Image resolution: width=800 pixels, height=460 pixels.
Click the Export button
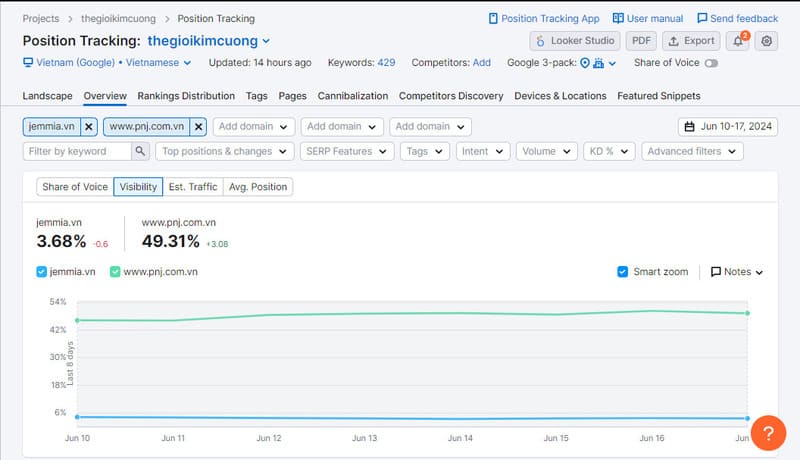tap(691, 41)
